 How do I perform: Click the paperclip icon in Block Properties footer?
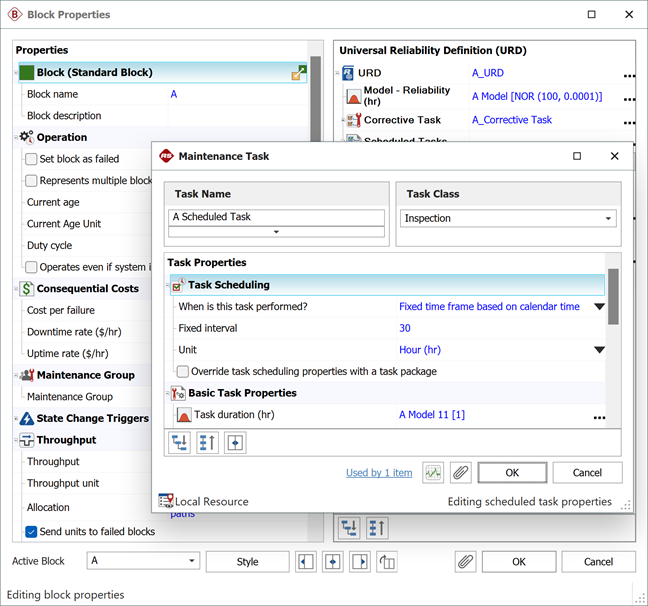click(465, 562)
